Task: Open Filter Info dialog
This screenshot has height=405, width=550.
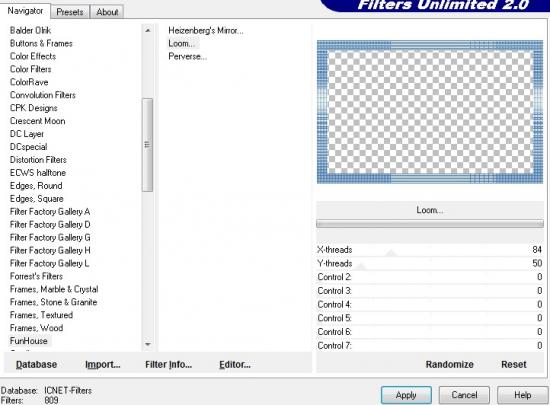Action: pyautogui.click(x=168, y=365)
